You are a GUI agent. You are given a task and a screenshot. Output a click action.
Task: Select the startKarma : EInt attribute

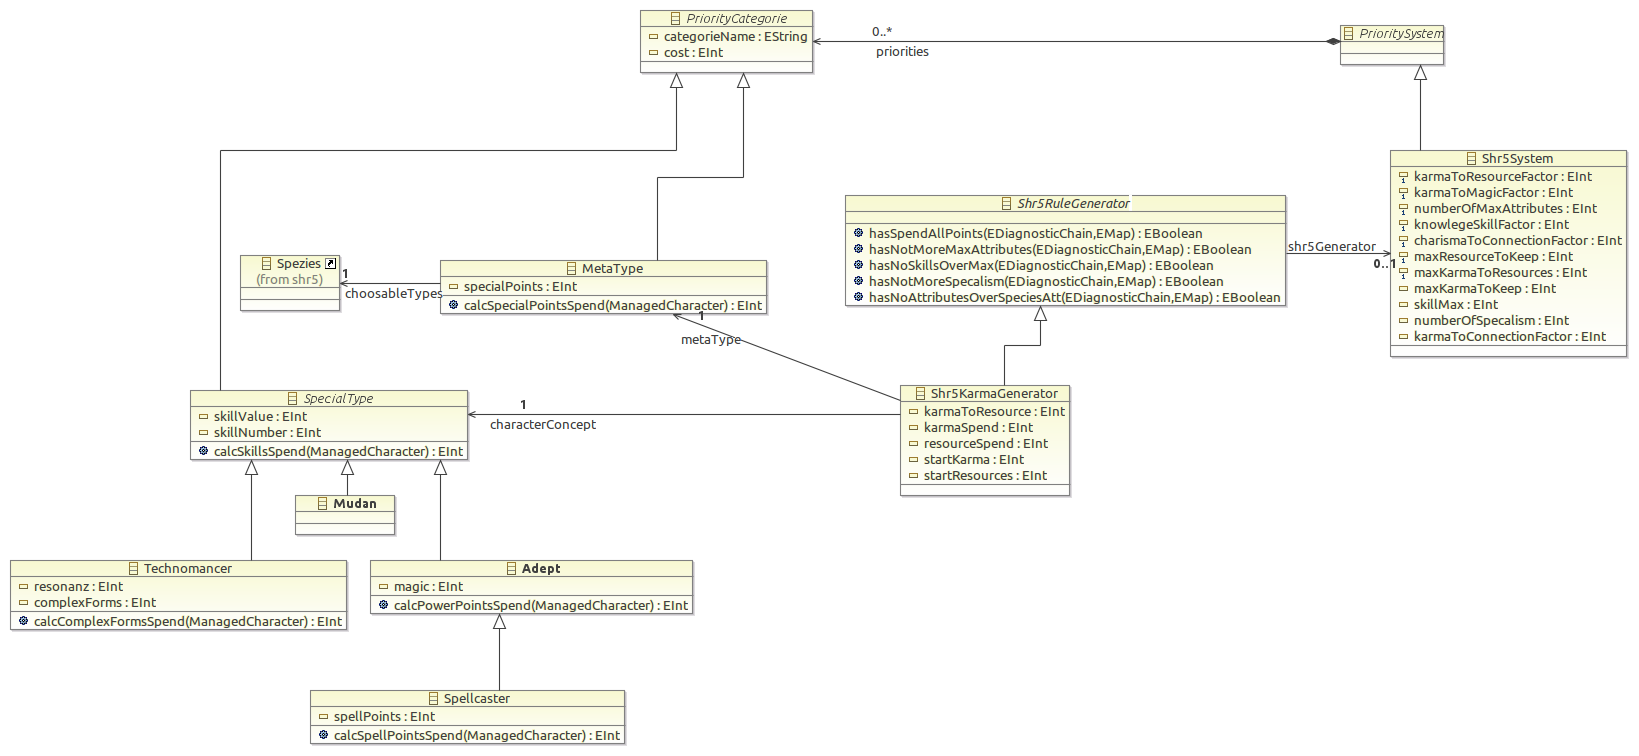point(974,460)
